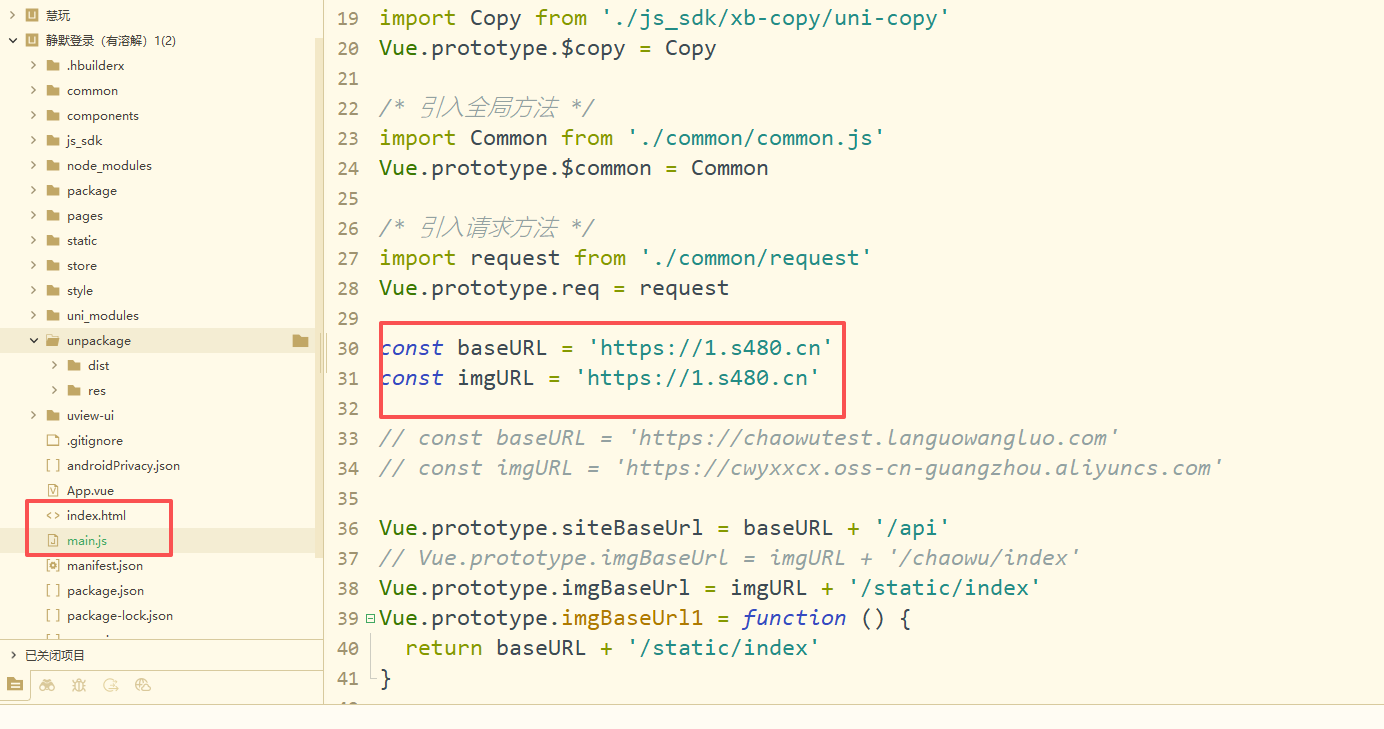Collapse the unpackage folder chevron
This screenshot has height=729, width=1384.
coord(33,341)
